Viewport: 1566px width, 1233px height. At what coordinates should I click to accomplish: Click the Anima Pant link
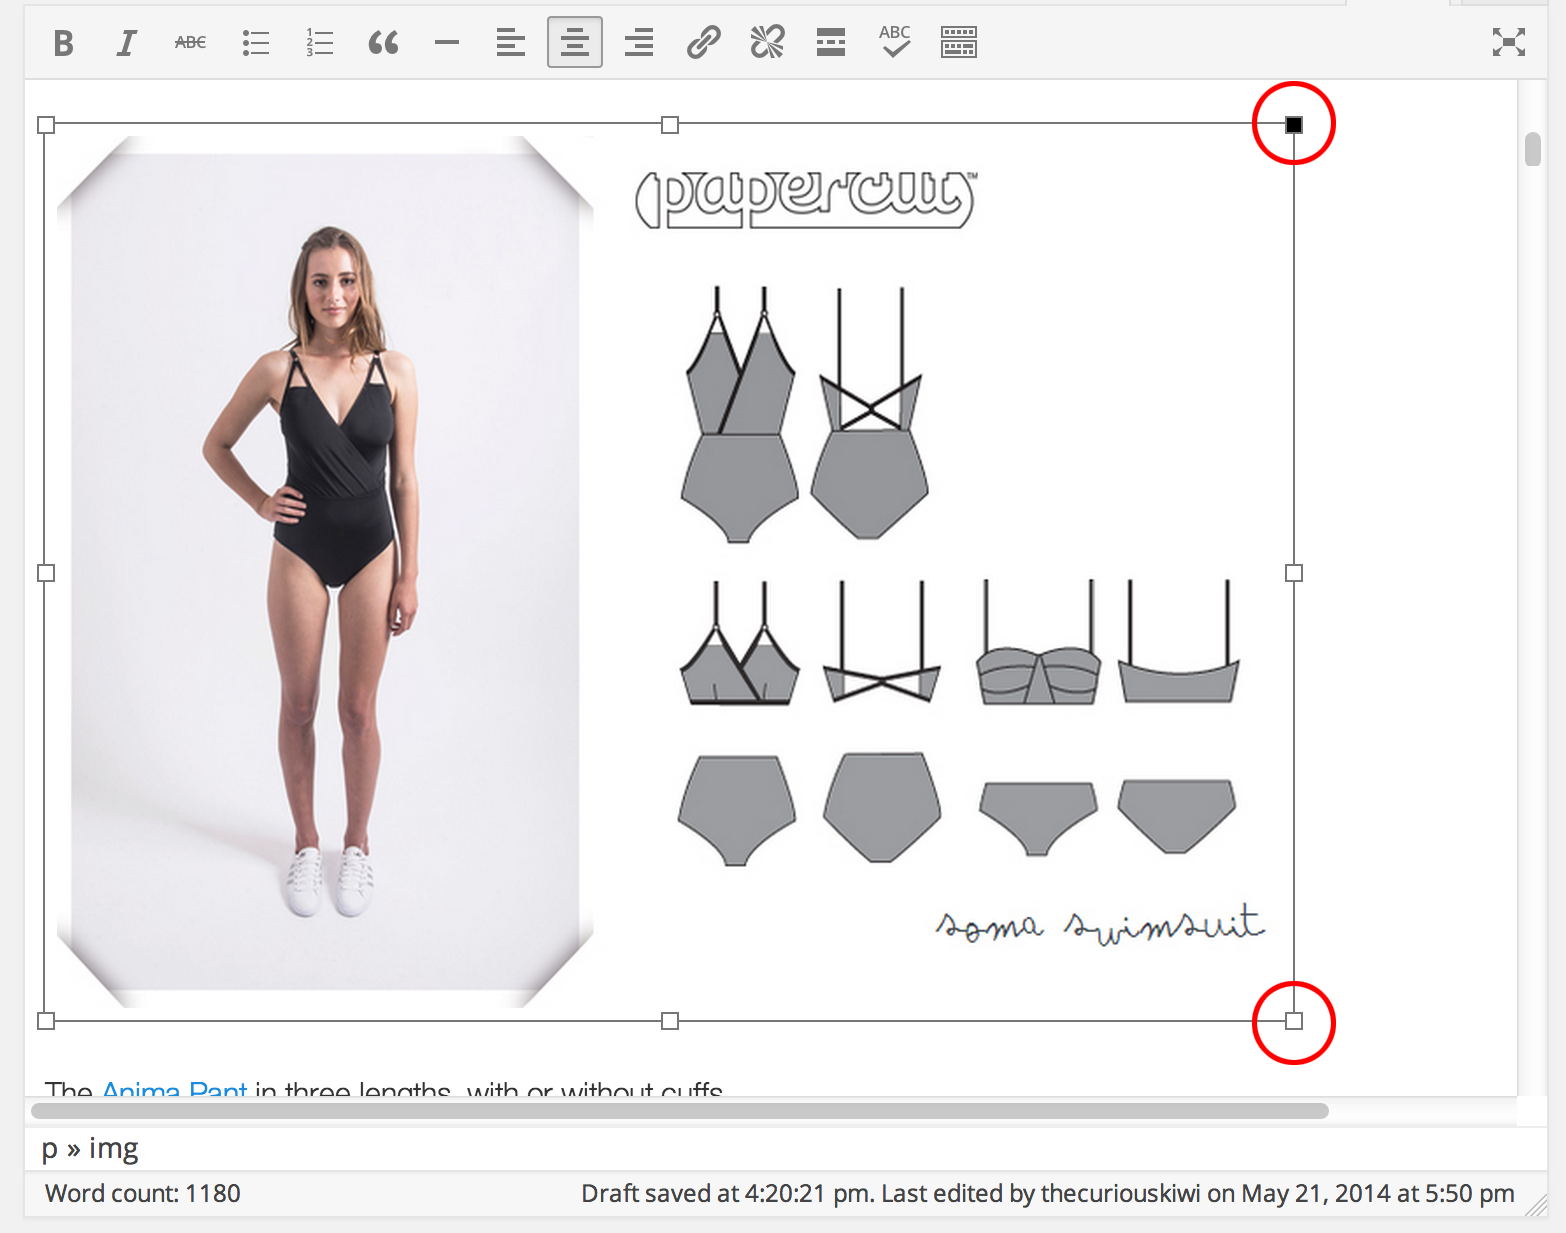[x=175, y=1088]
